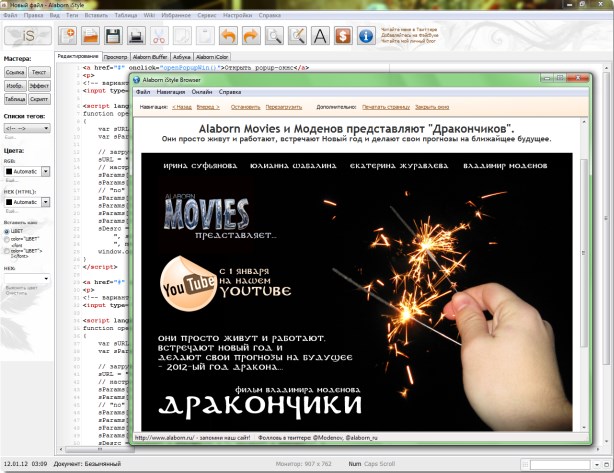
Task: Click the browser window globe icon
Action: point(137,80)
